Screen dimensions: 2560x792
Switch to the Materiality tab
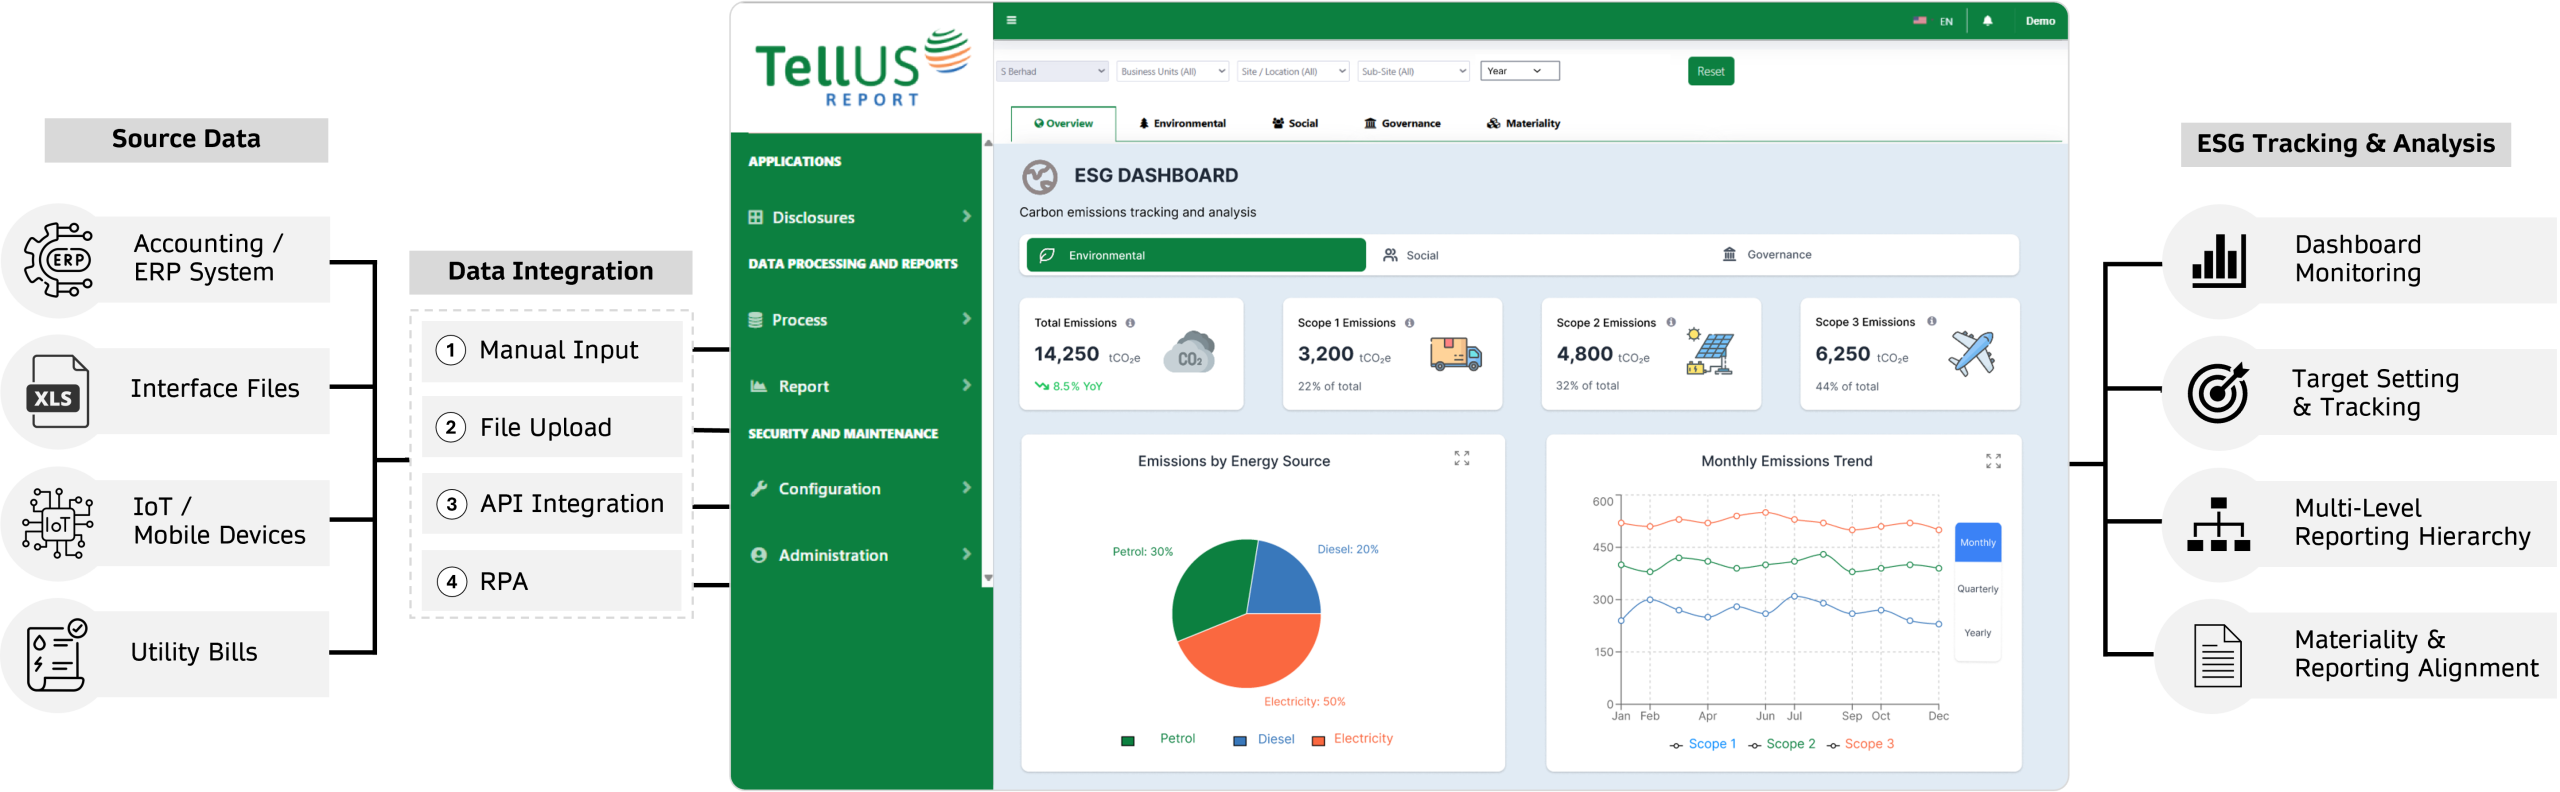(x=1523, y=124)
